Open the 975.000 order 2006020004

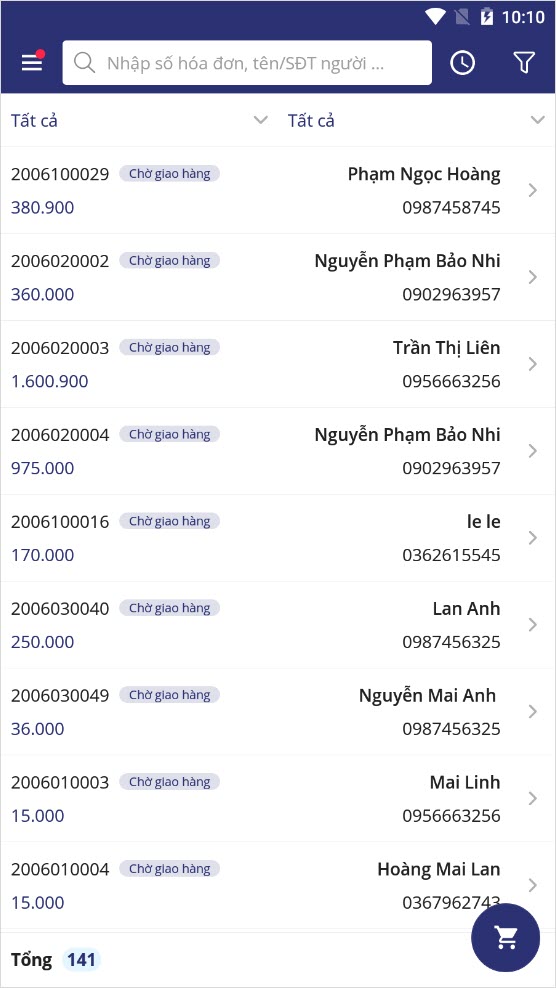pyautogui.click(x=278, y=451)
